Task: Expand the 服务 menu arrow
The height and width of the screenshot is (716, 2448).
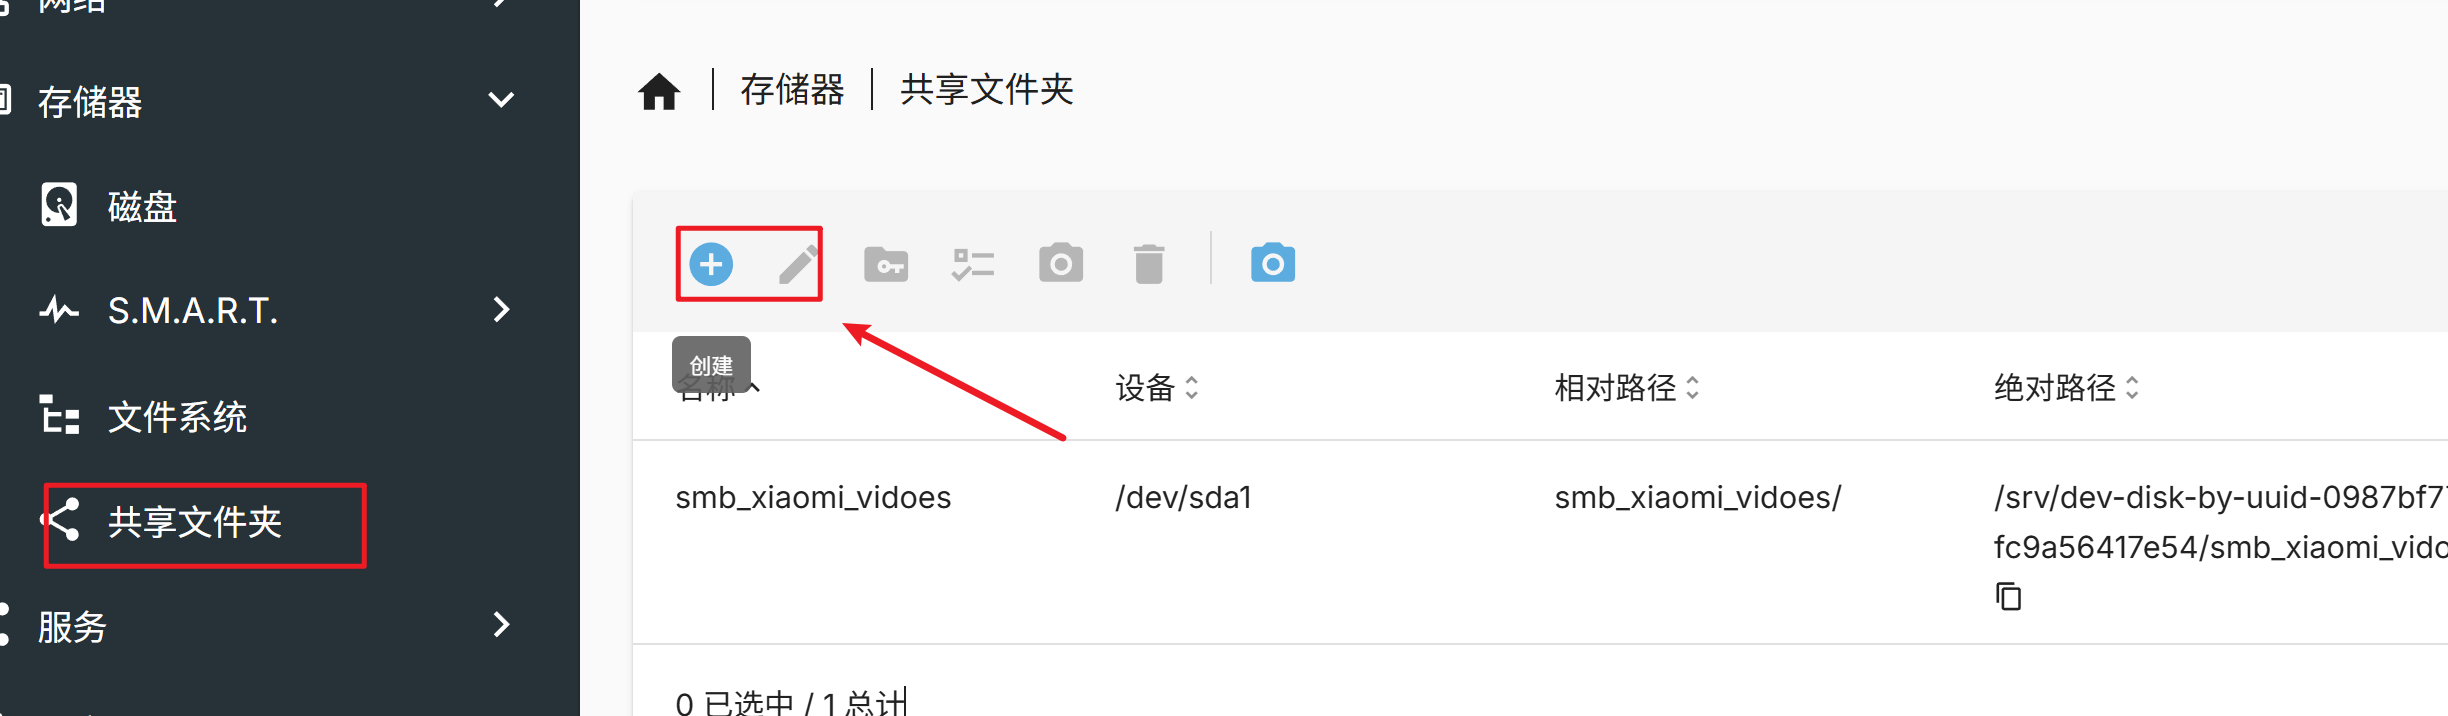Action: point(502,625)
